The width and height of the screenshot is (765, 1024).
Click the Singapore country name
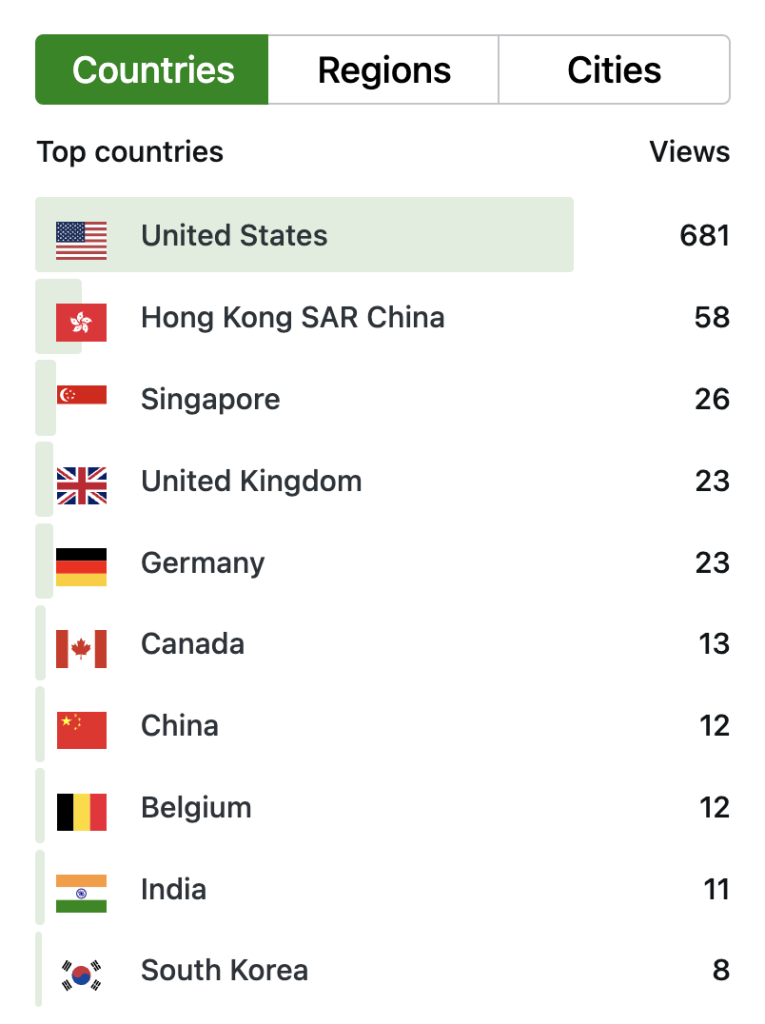(x=210, y=400)
